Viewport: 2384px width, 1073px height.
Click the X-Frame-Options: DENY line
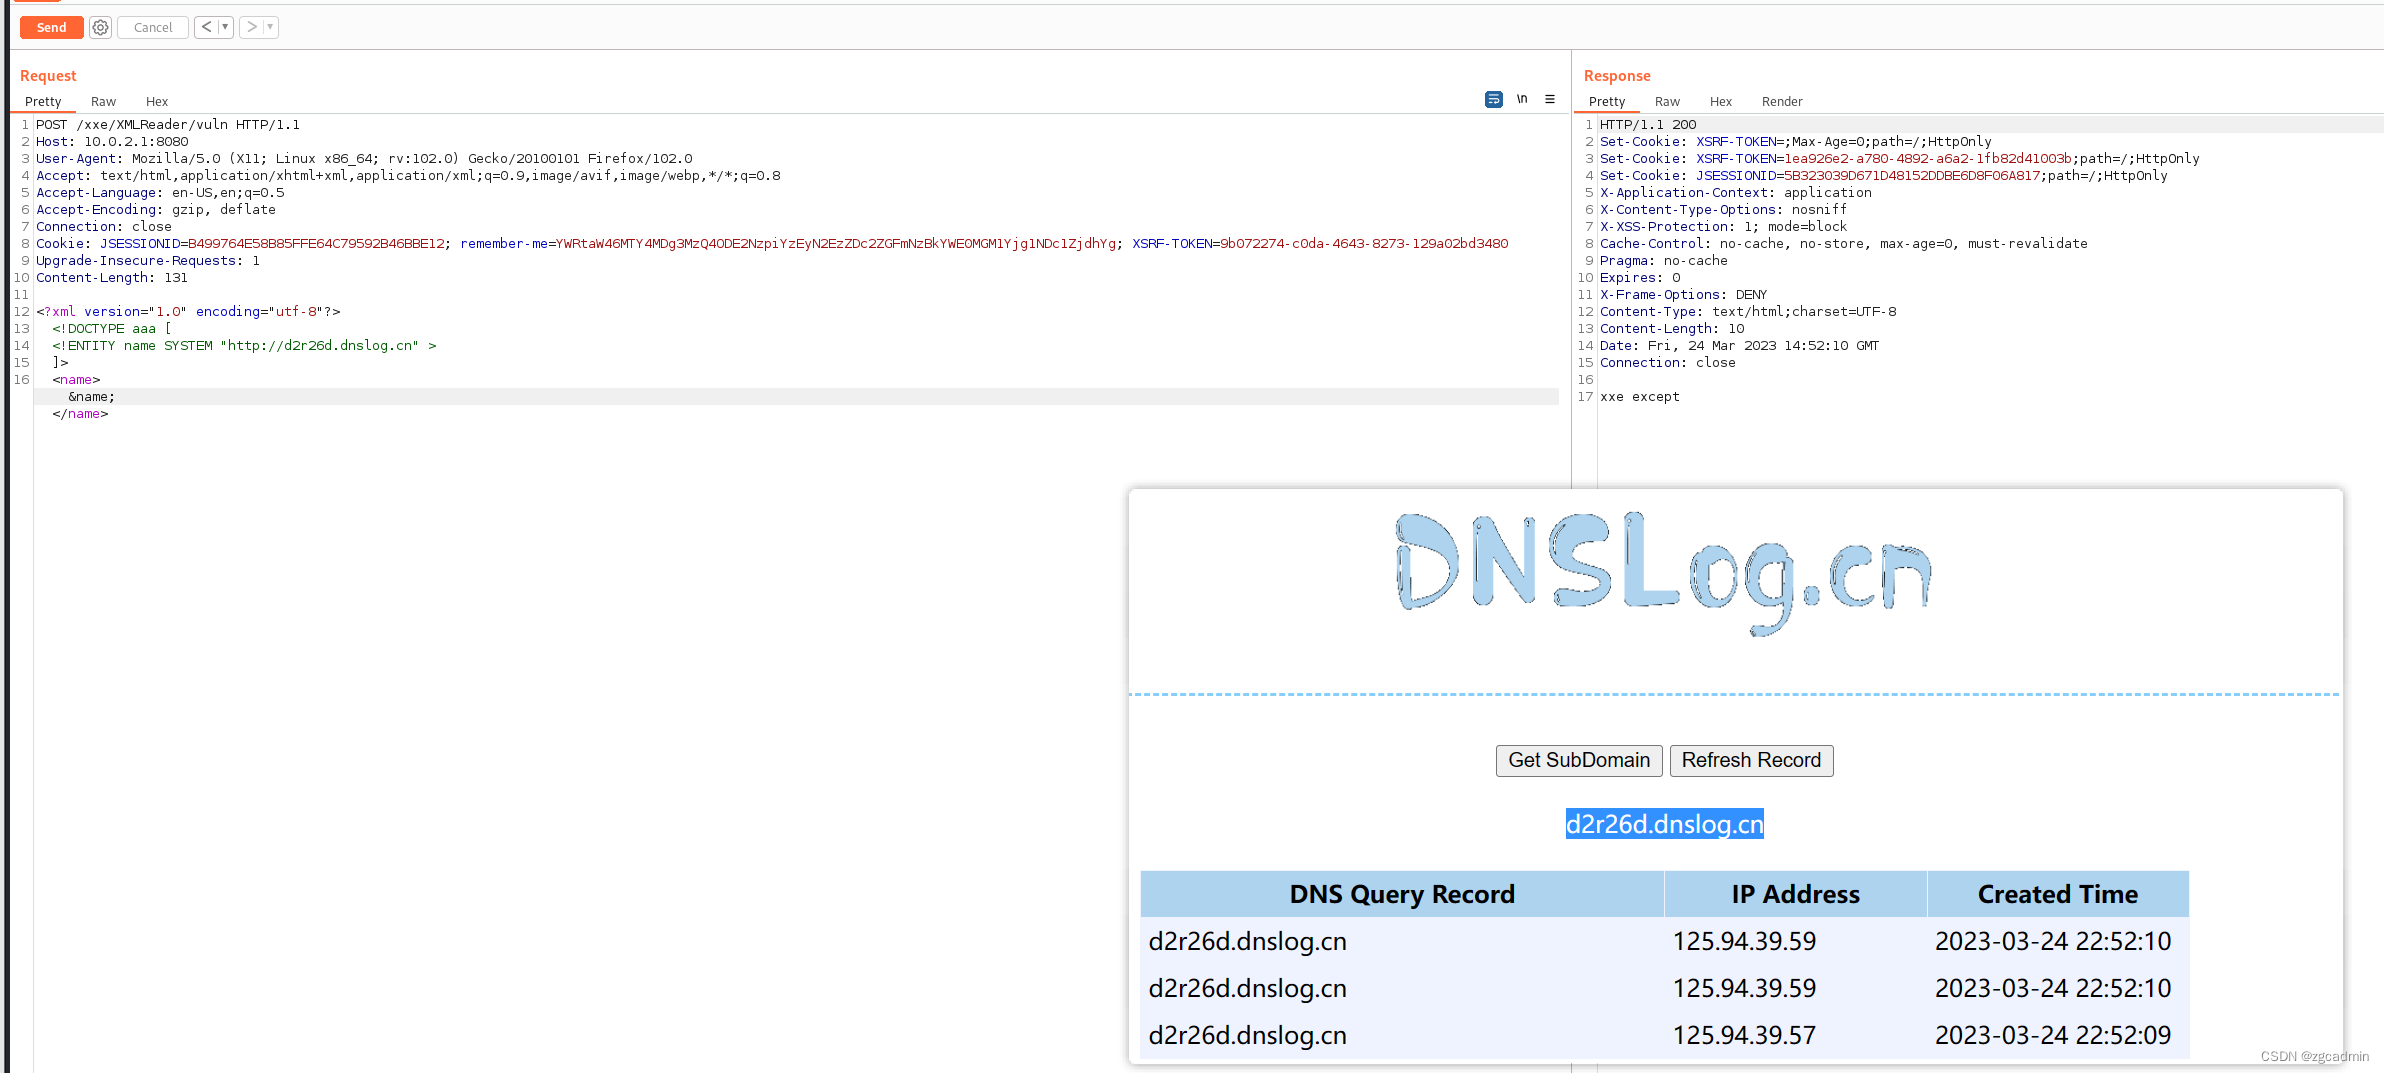point(1684,295)
